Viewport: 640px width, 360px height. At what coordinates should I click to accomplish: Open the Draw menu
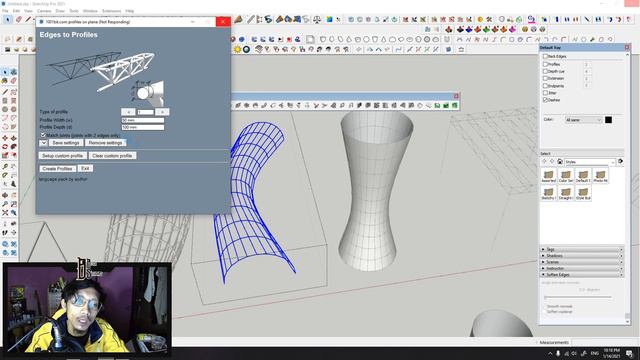point(60,11)
